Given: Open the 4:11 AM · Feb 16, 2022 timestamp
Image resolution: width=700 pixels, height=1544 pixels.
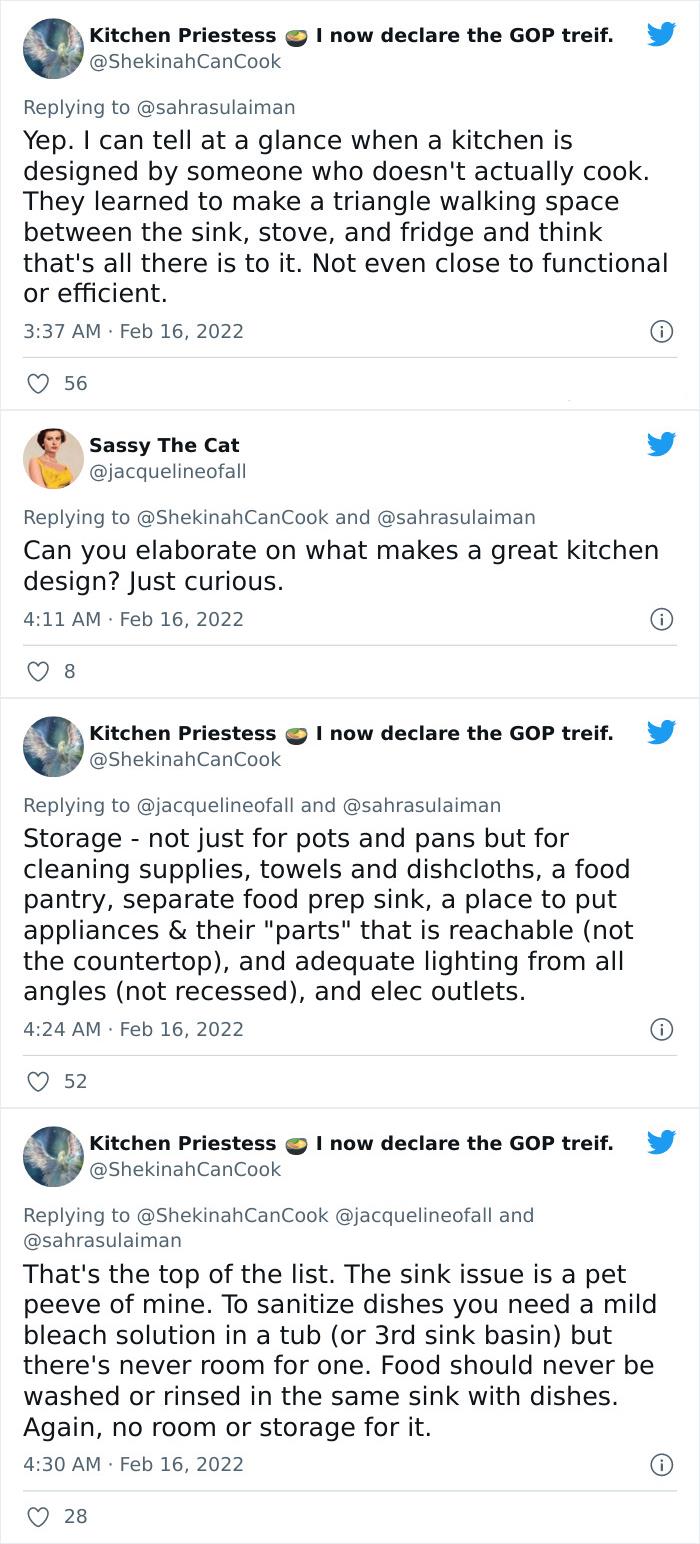Looking at the screenshot, I should [x=133, y=619].
